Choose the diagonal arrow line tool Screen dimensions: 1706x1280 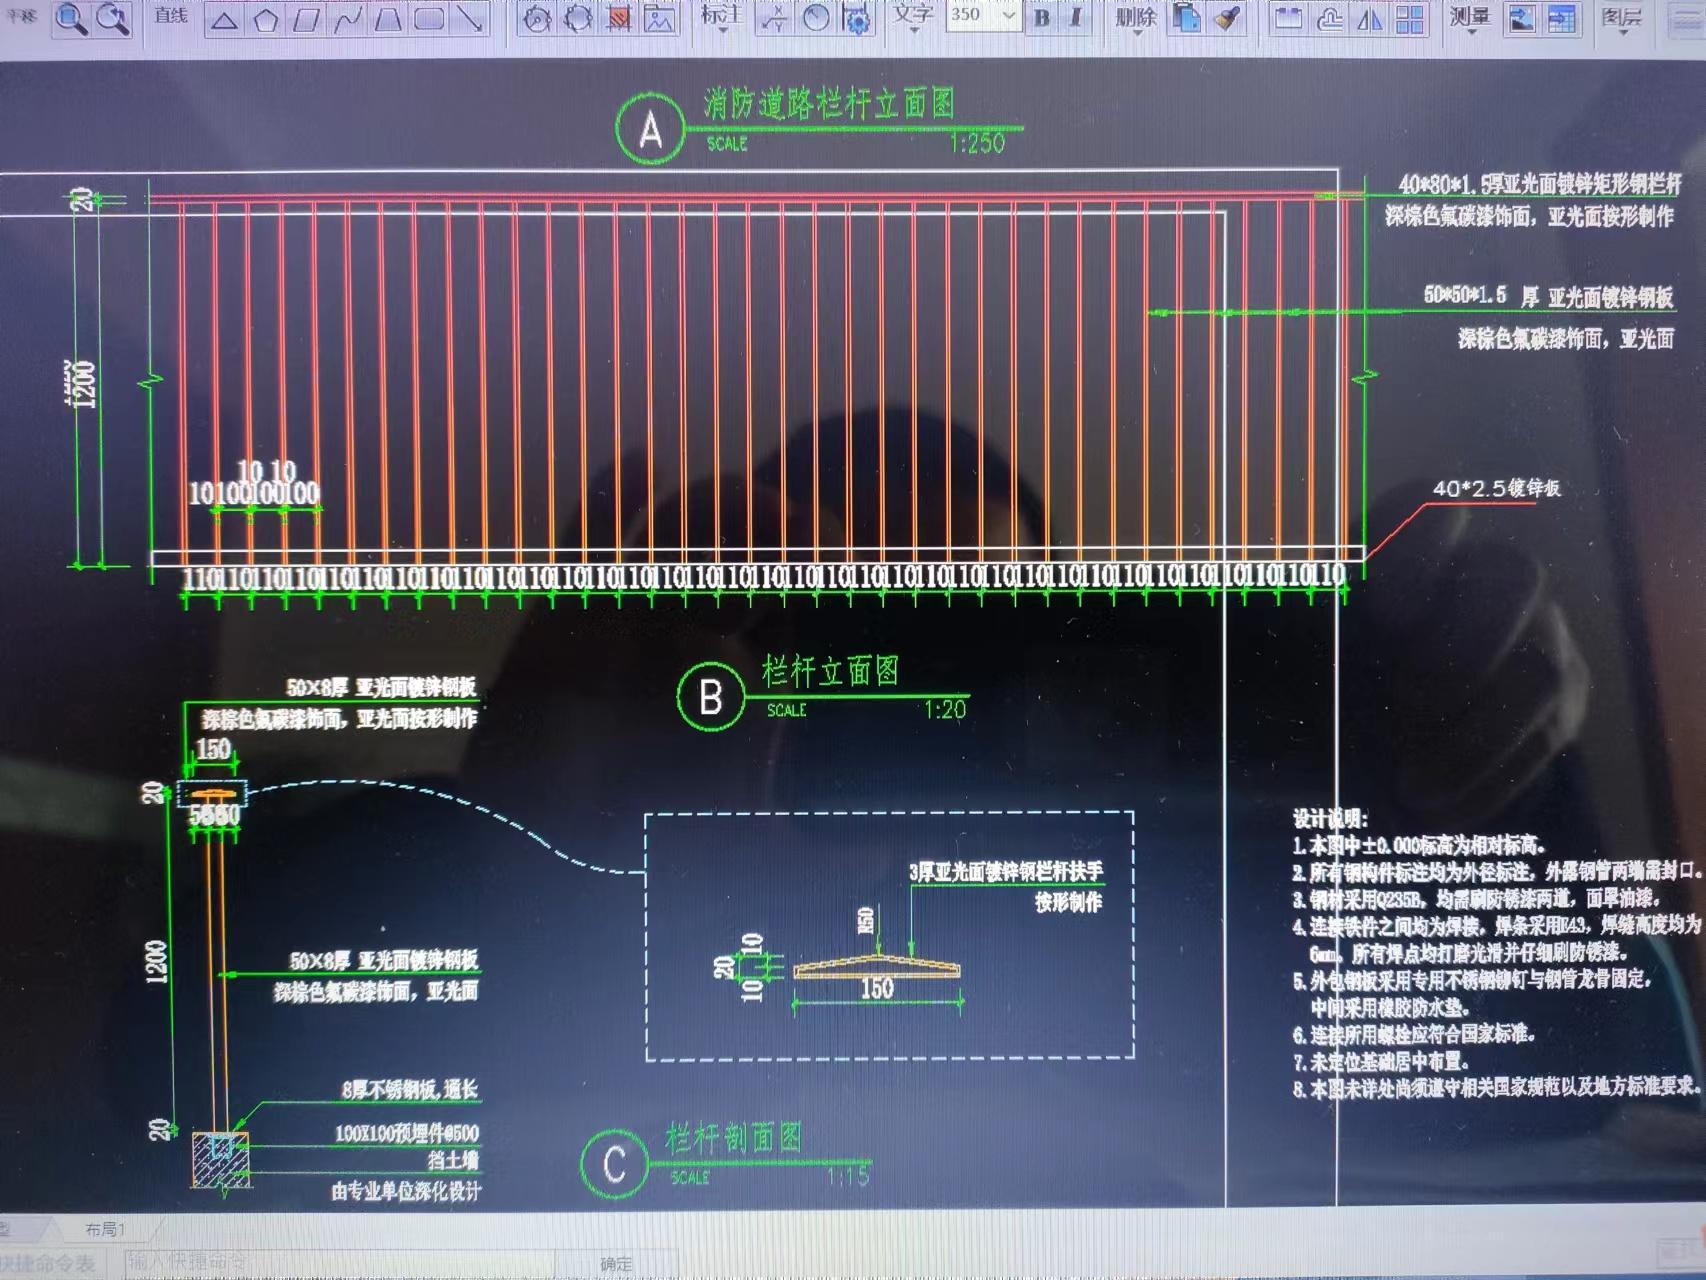point(469,19)
